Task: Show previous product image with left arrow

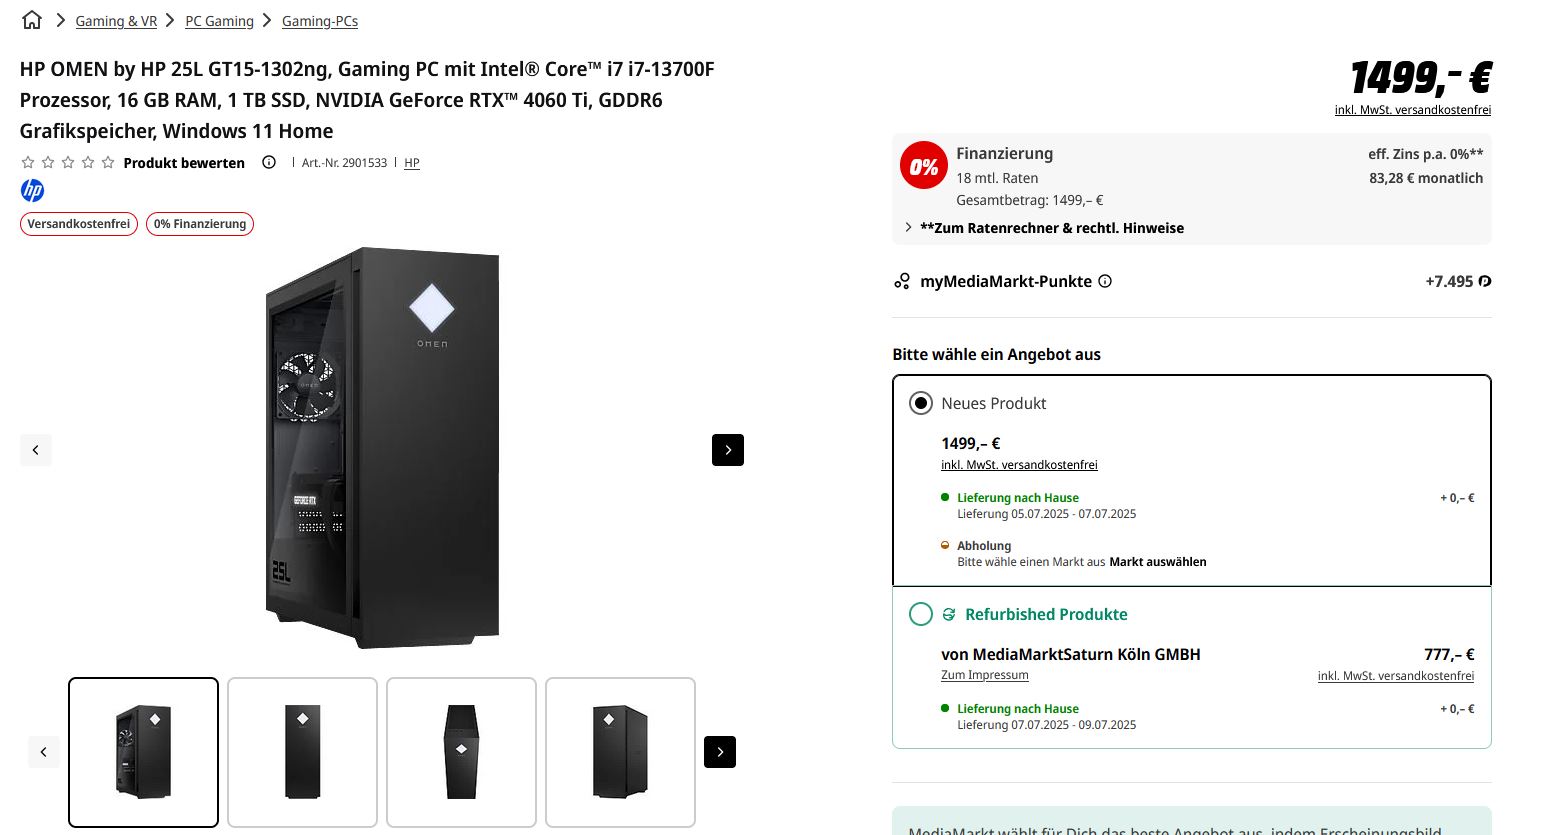Action: coord(36,450)
